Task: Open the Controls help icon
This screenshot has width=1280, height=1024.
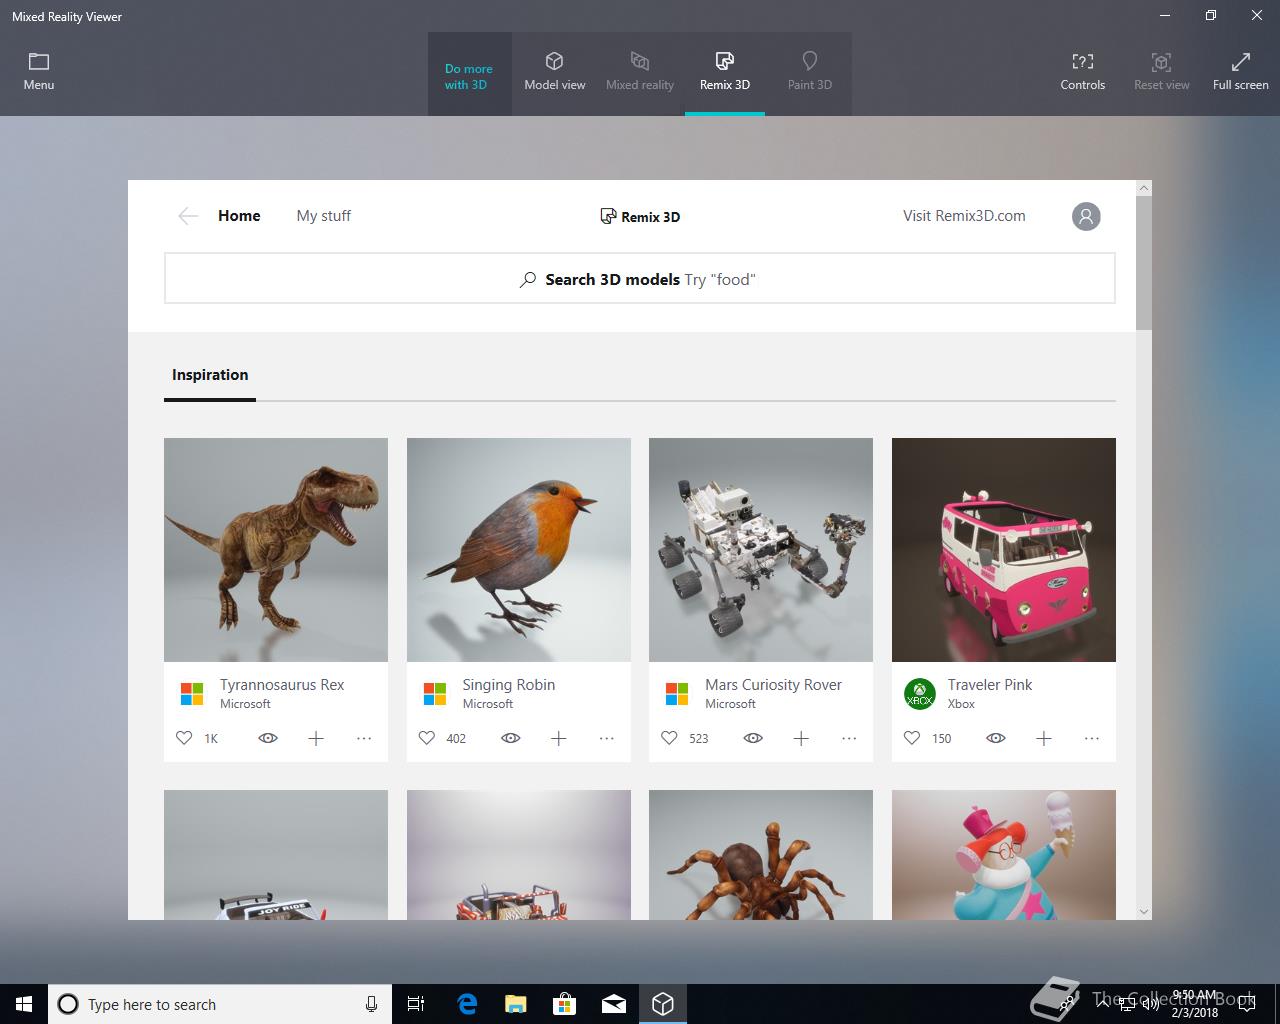Action: (x=1083, y=62)
